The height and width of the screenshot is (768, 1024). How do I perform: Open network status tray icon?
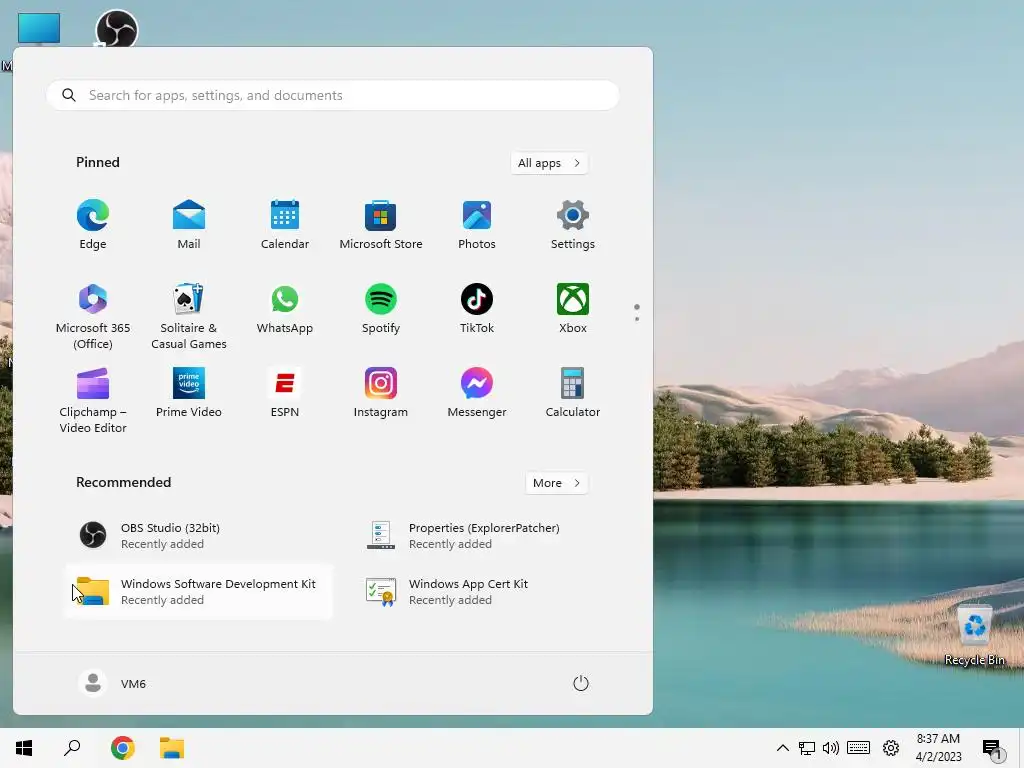807,748
